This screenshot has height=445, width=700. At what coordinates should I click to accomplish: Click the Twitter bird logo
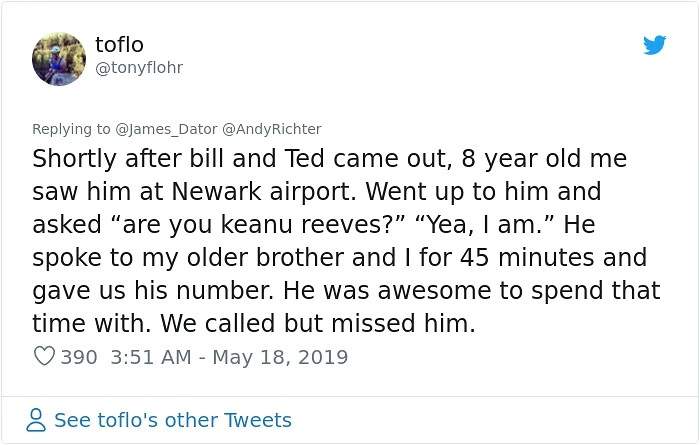[654, 45]
